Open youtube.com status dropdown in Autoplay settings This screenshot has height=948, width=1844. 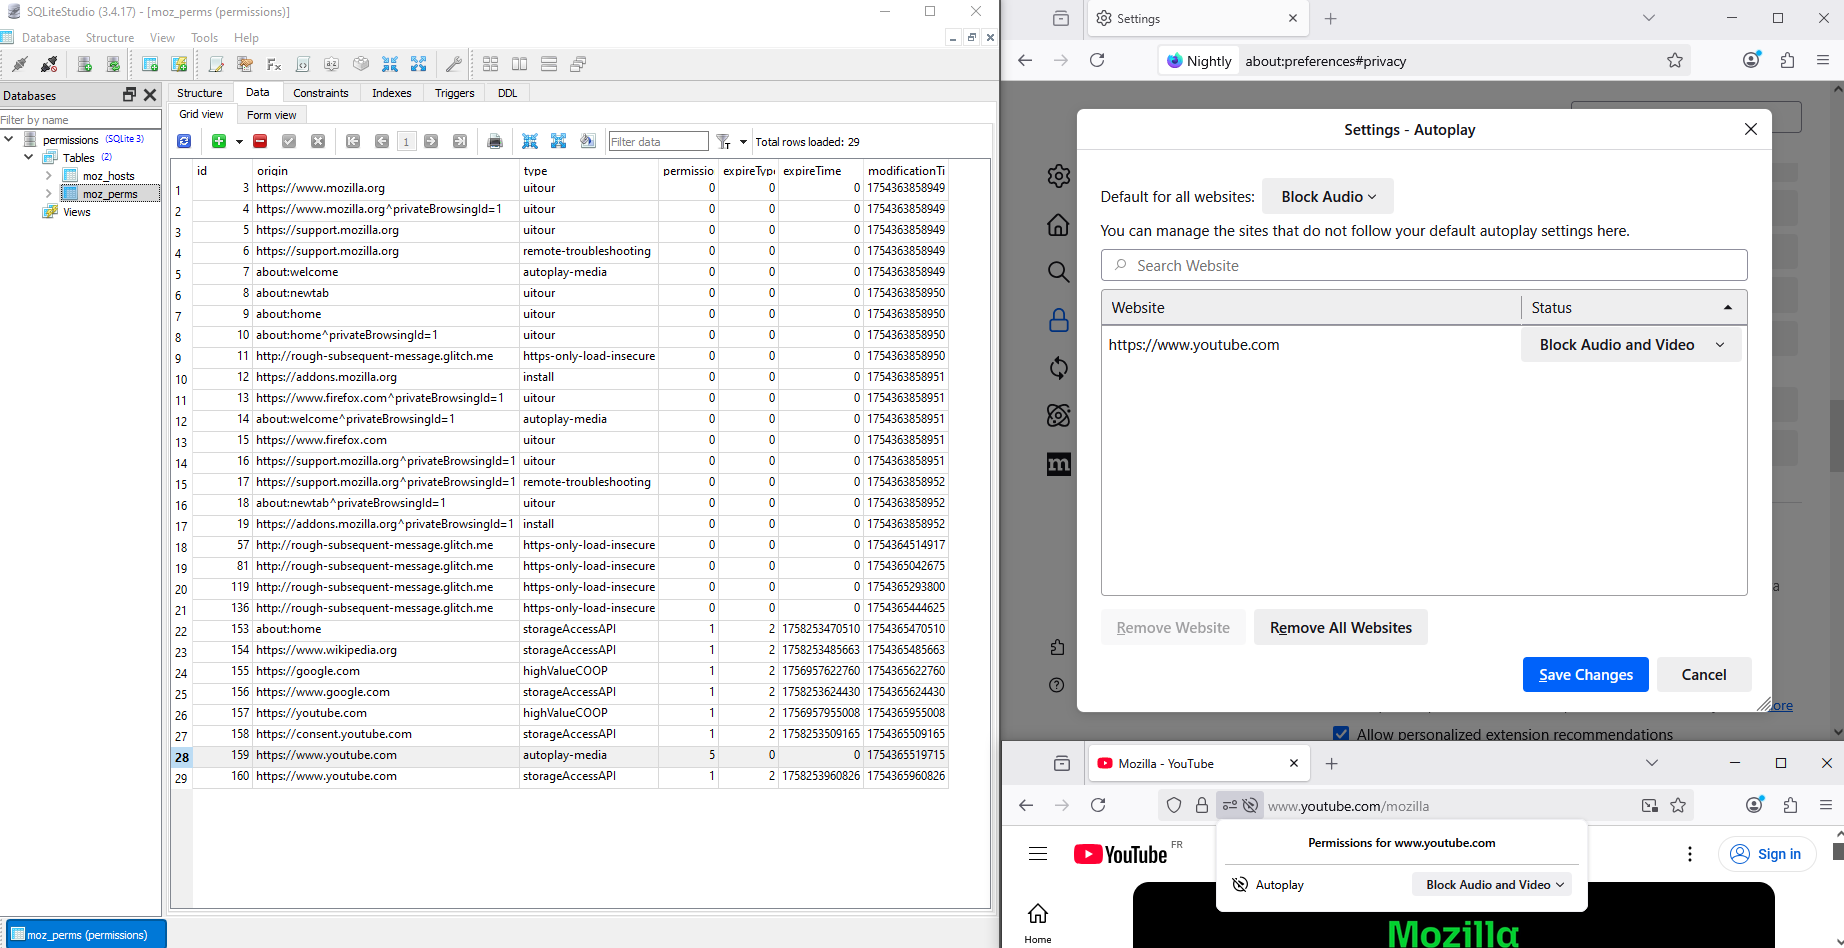tap(1631, 345)
